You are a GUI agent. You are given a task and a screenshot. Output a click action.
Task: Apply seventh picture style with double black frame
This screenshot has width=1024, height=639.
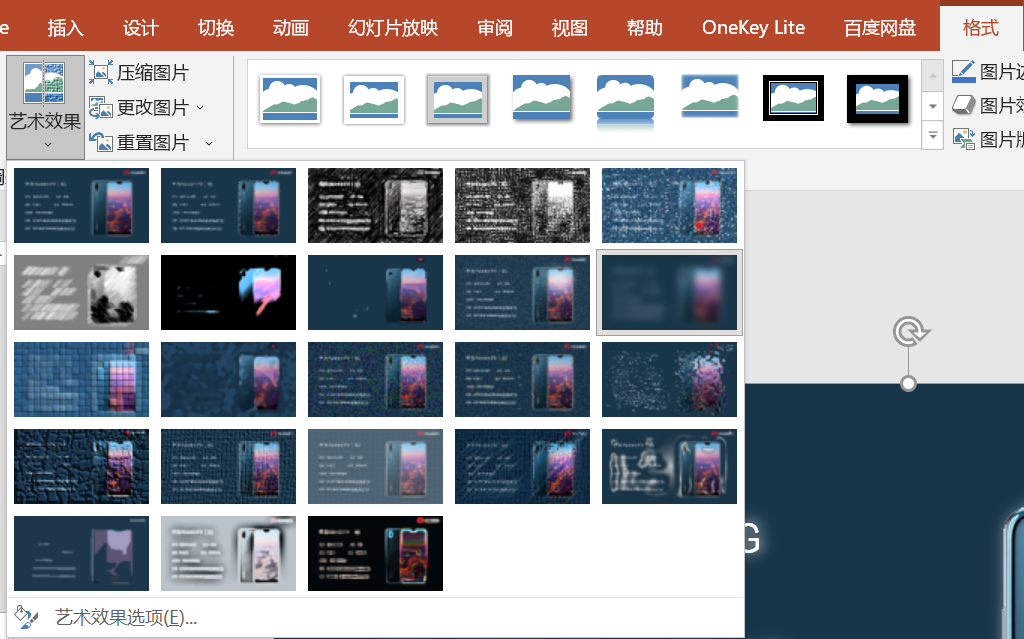point(793,98)
